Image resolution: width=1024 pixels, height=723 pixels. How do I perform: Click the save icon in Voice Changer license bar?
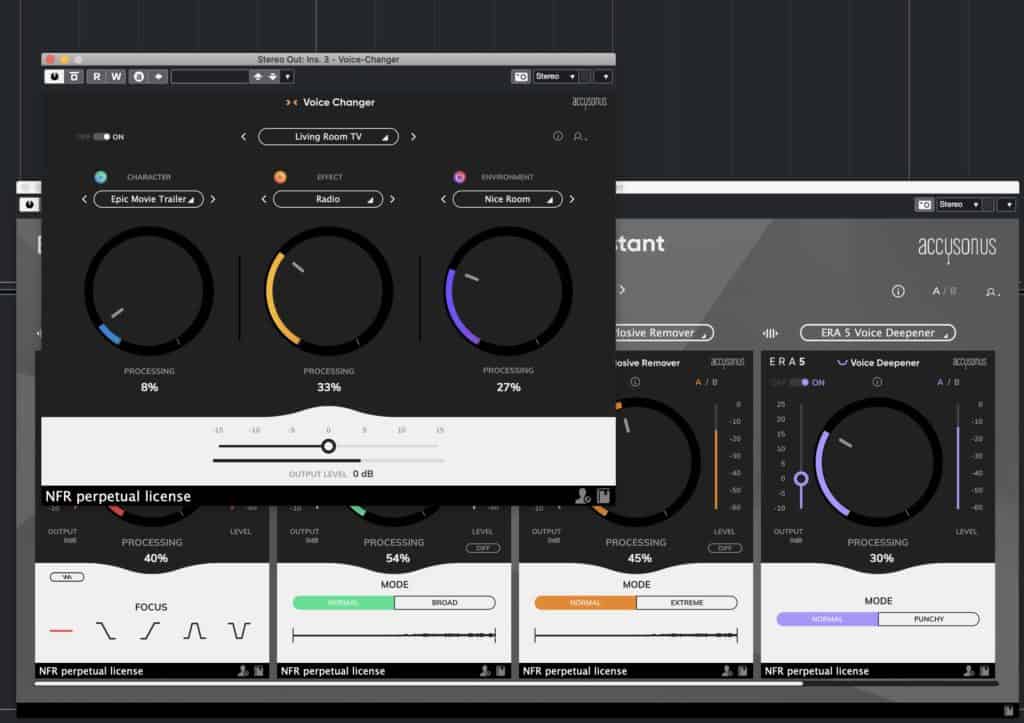(x=603, y=496)
